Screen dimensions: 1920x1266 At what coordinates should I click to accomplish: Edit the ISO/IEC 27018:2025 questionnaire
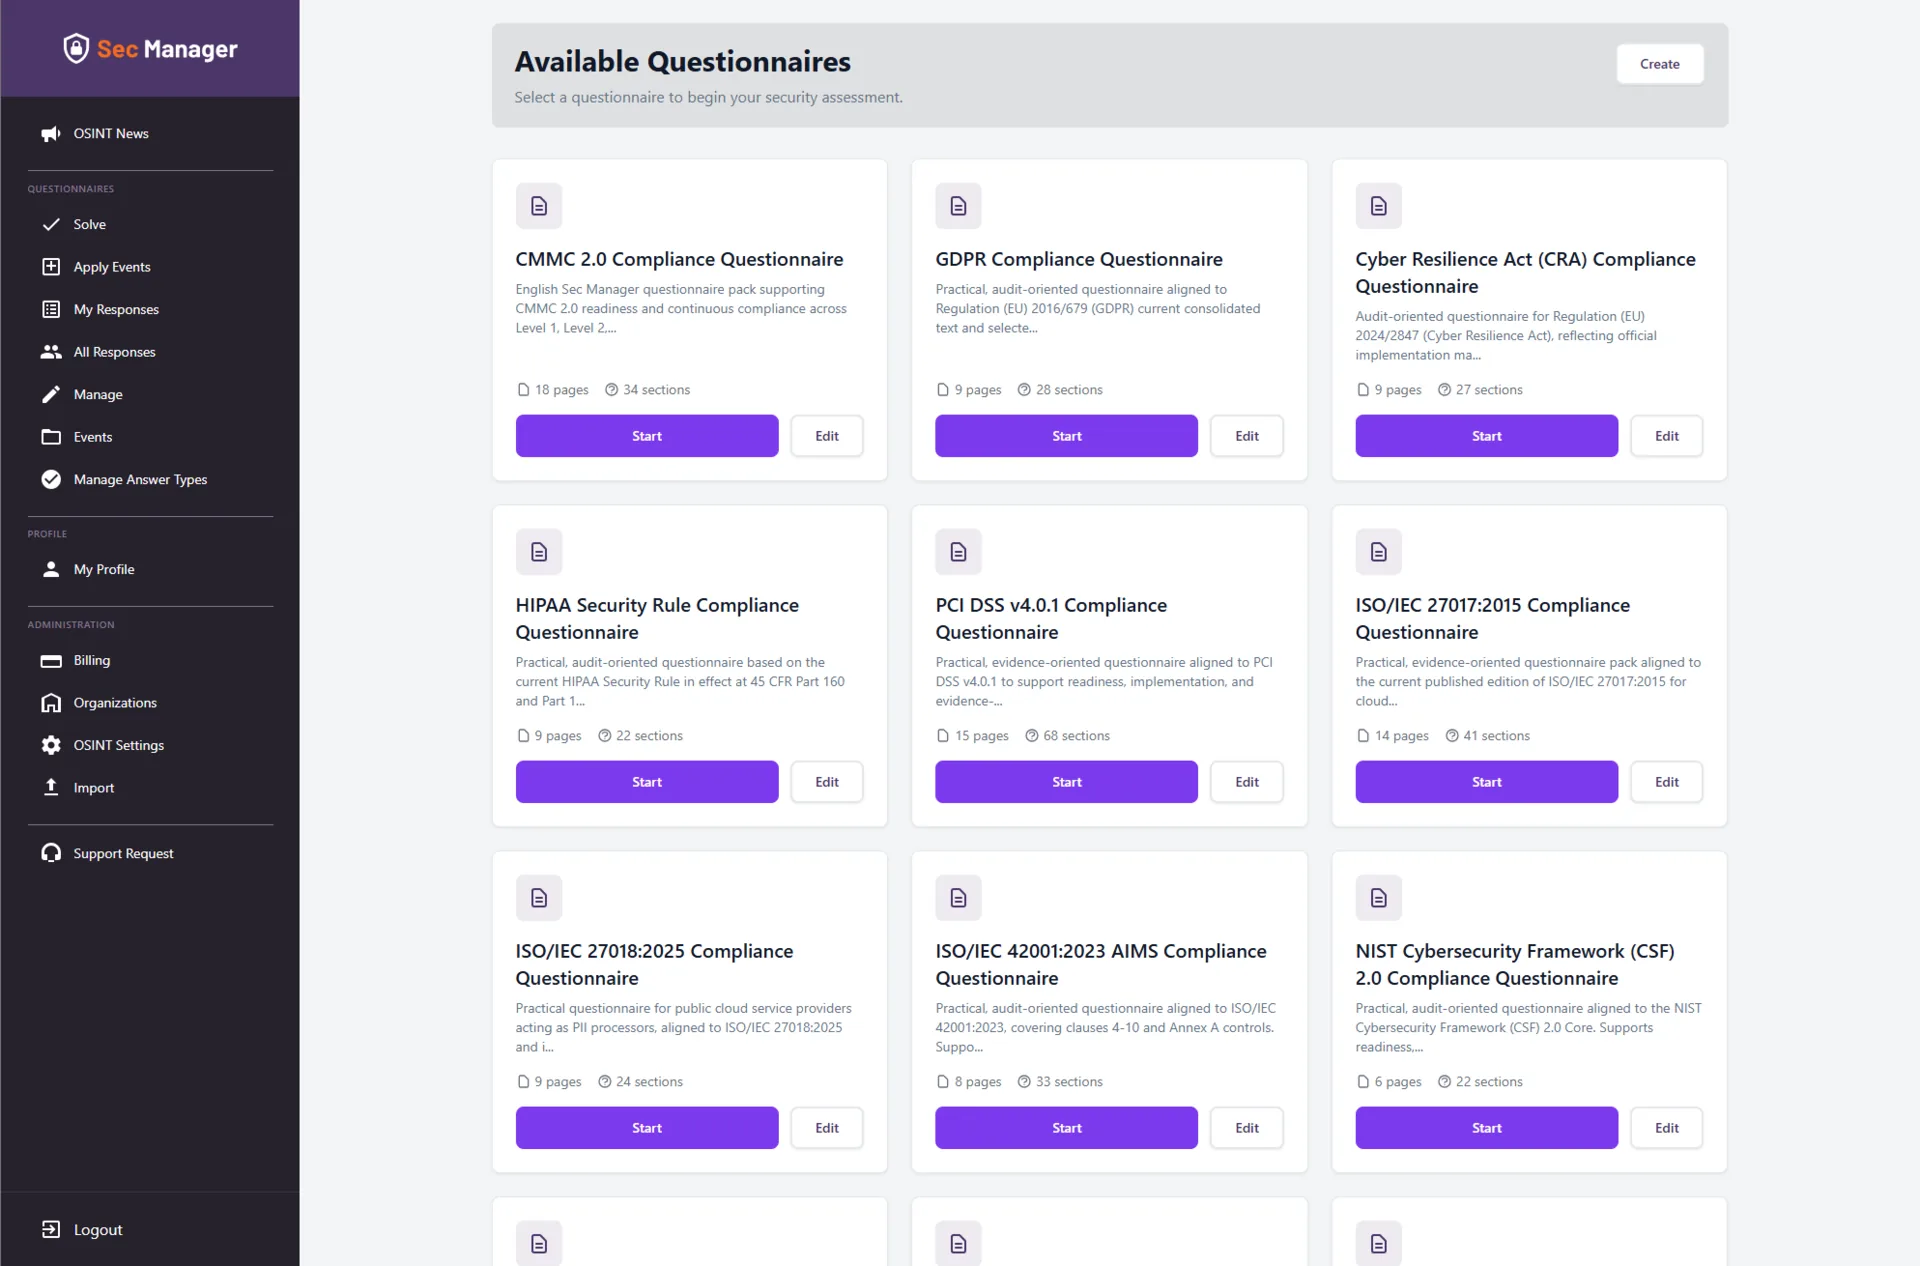827,1128
